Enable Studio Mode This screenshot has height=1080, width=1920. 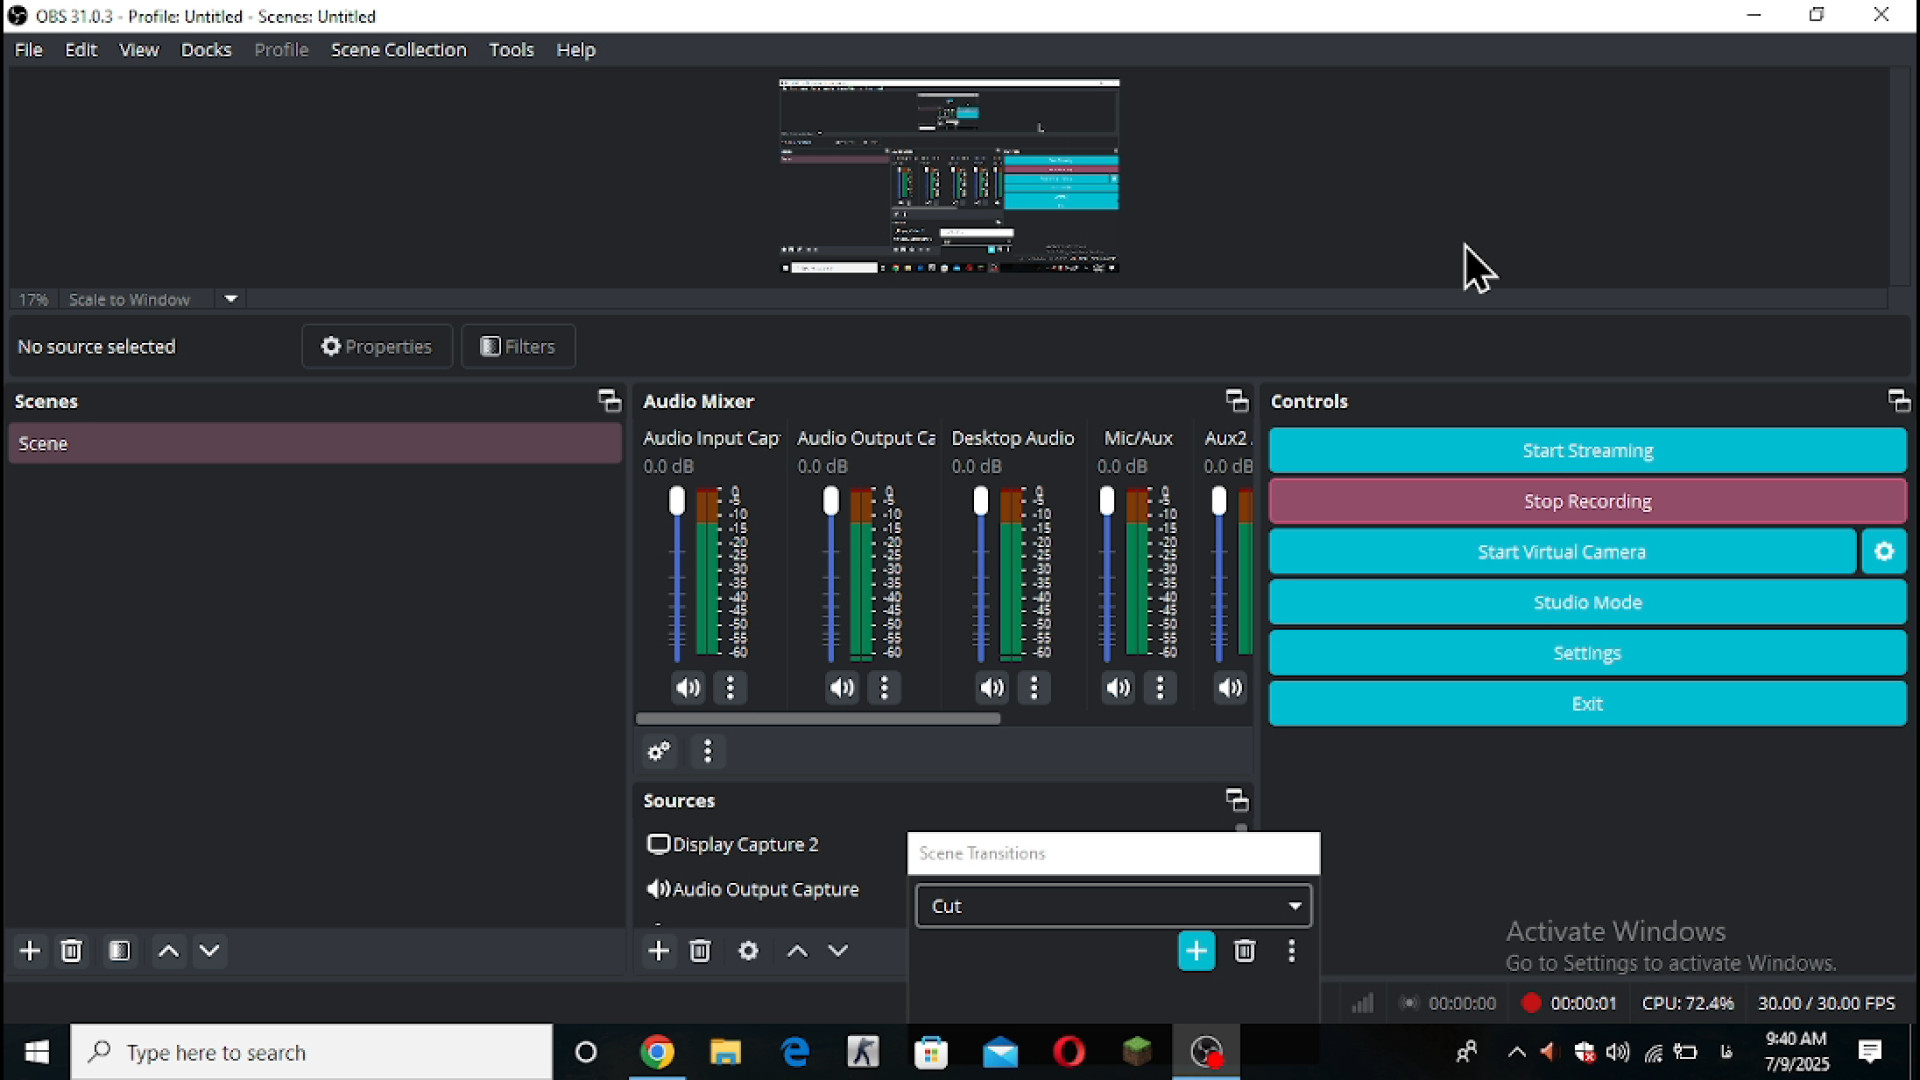[1587, 602]
